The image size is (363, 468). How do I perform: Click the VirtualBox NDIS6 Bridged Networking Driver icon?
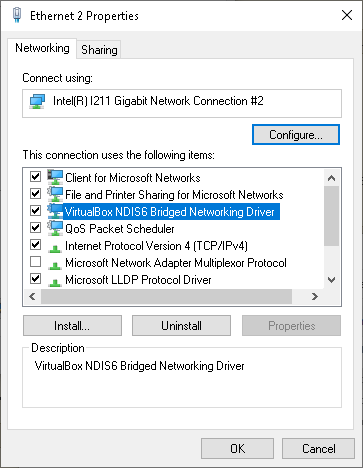55,211
